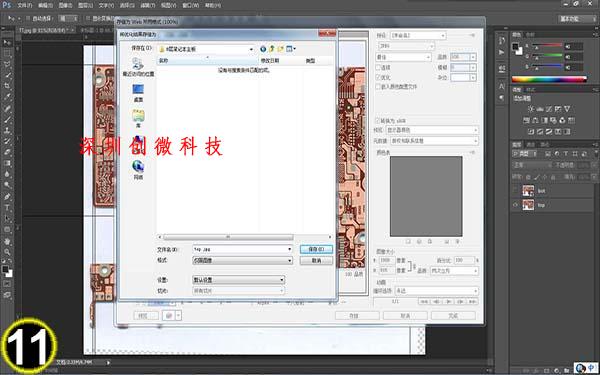Open the settings (设置) dropdown in save dialog
The width and height of the screenshot is (600, 375).
[238, 280]
